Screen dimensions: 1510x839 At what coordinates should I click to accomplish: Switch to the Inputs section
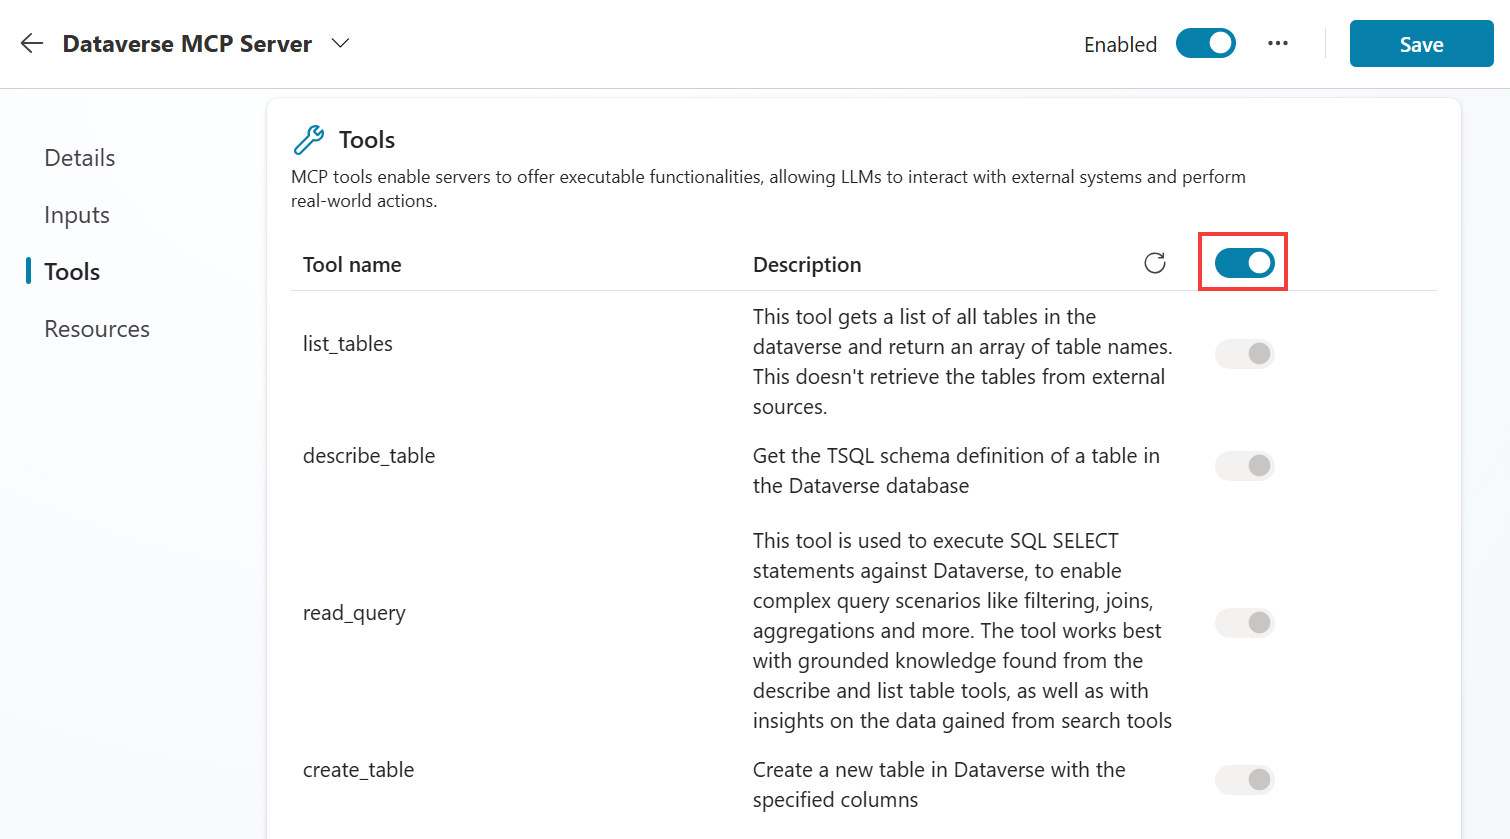tap(76, 214)
